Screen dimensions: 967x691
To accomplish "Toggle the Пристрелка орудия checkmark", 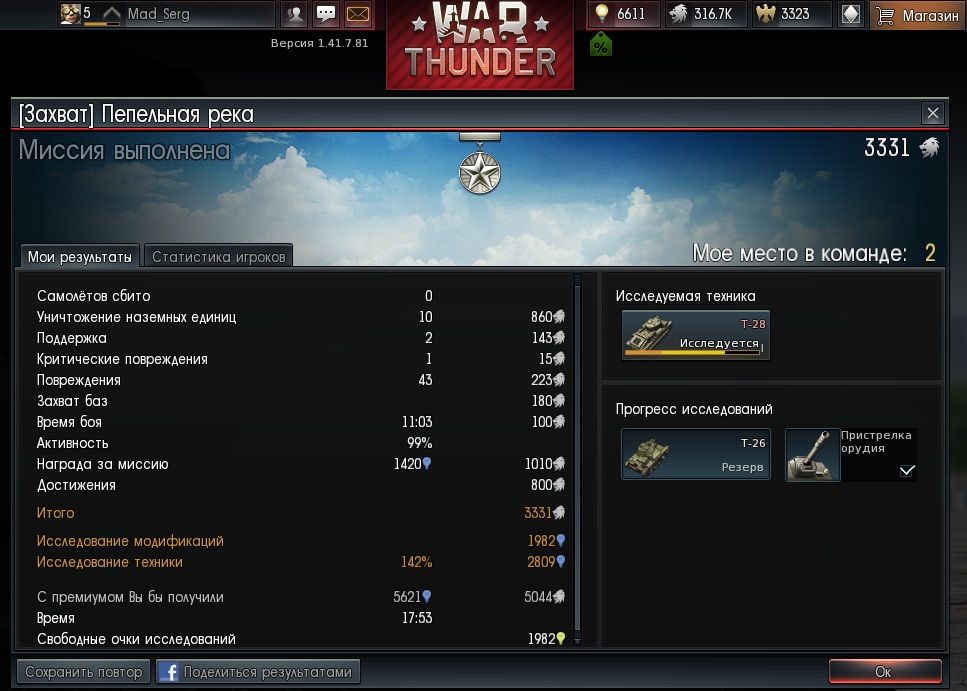I will (x=907, y=471).
